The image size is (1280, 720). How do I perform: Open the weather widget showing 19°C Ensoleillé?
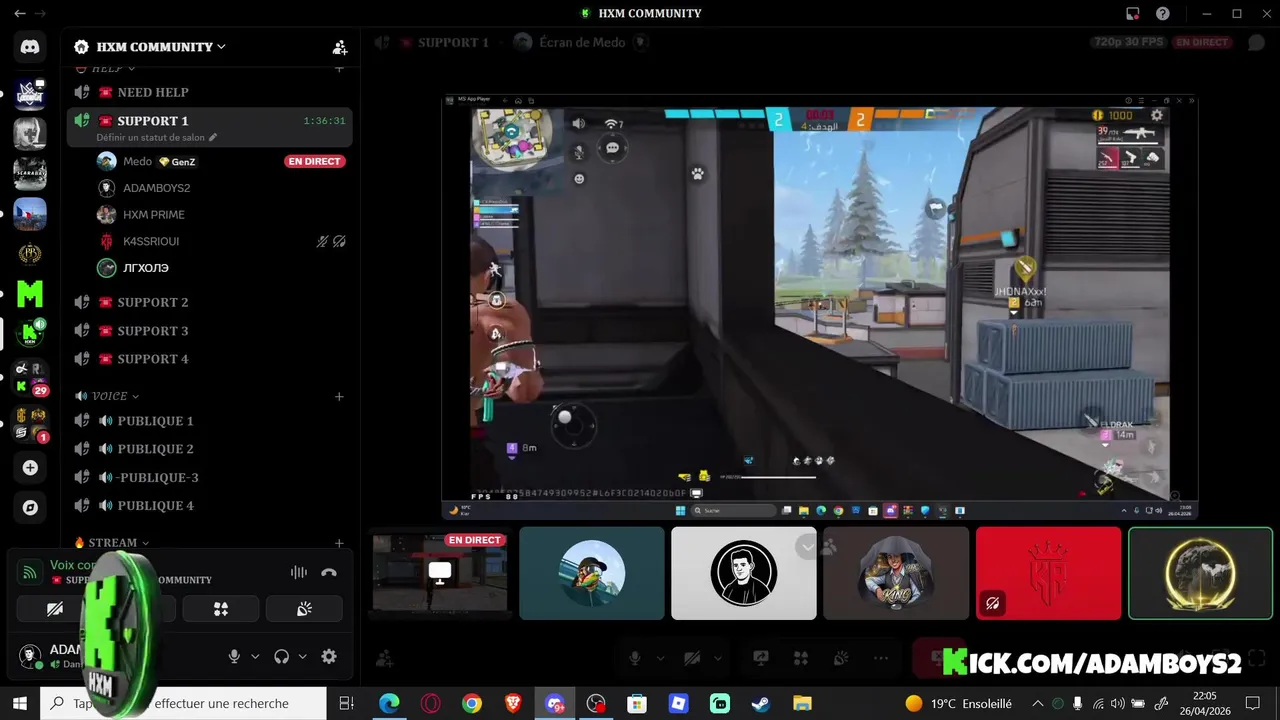(958, 704)
